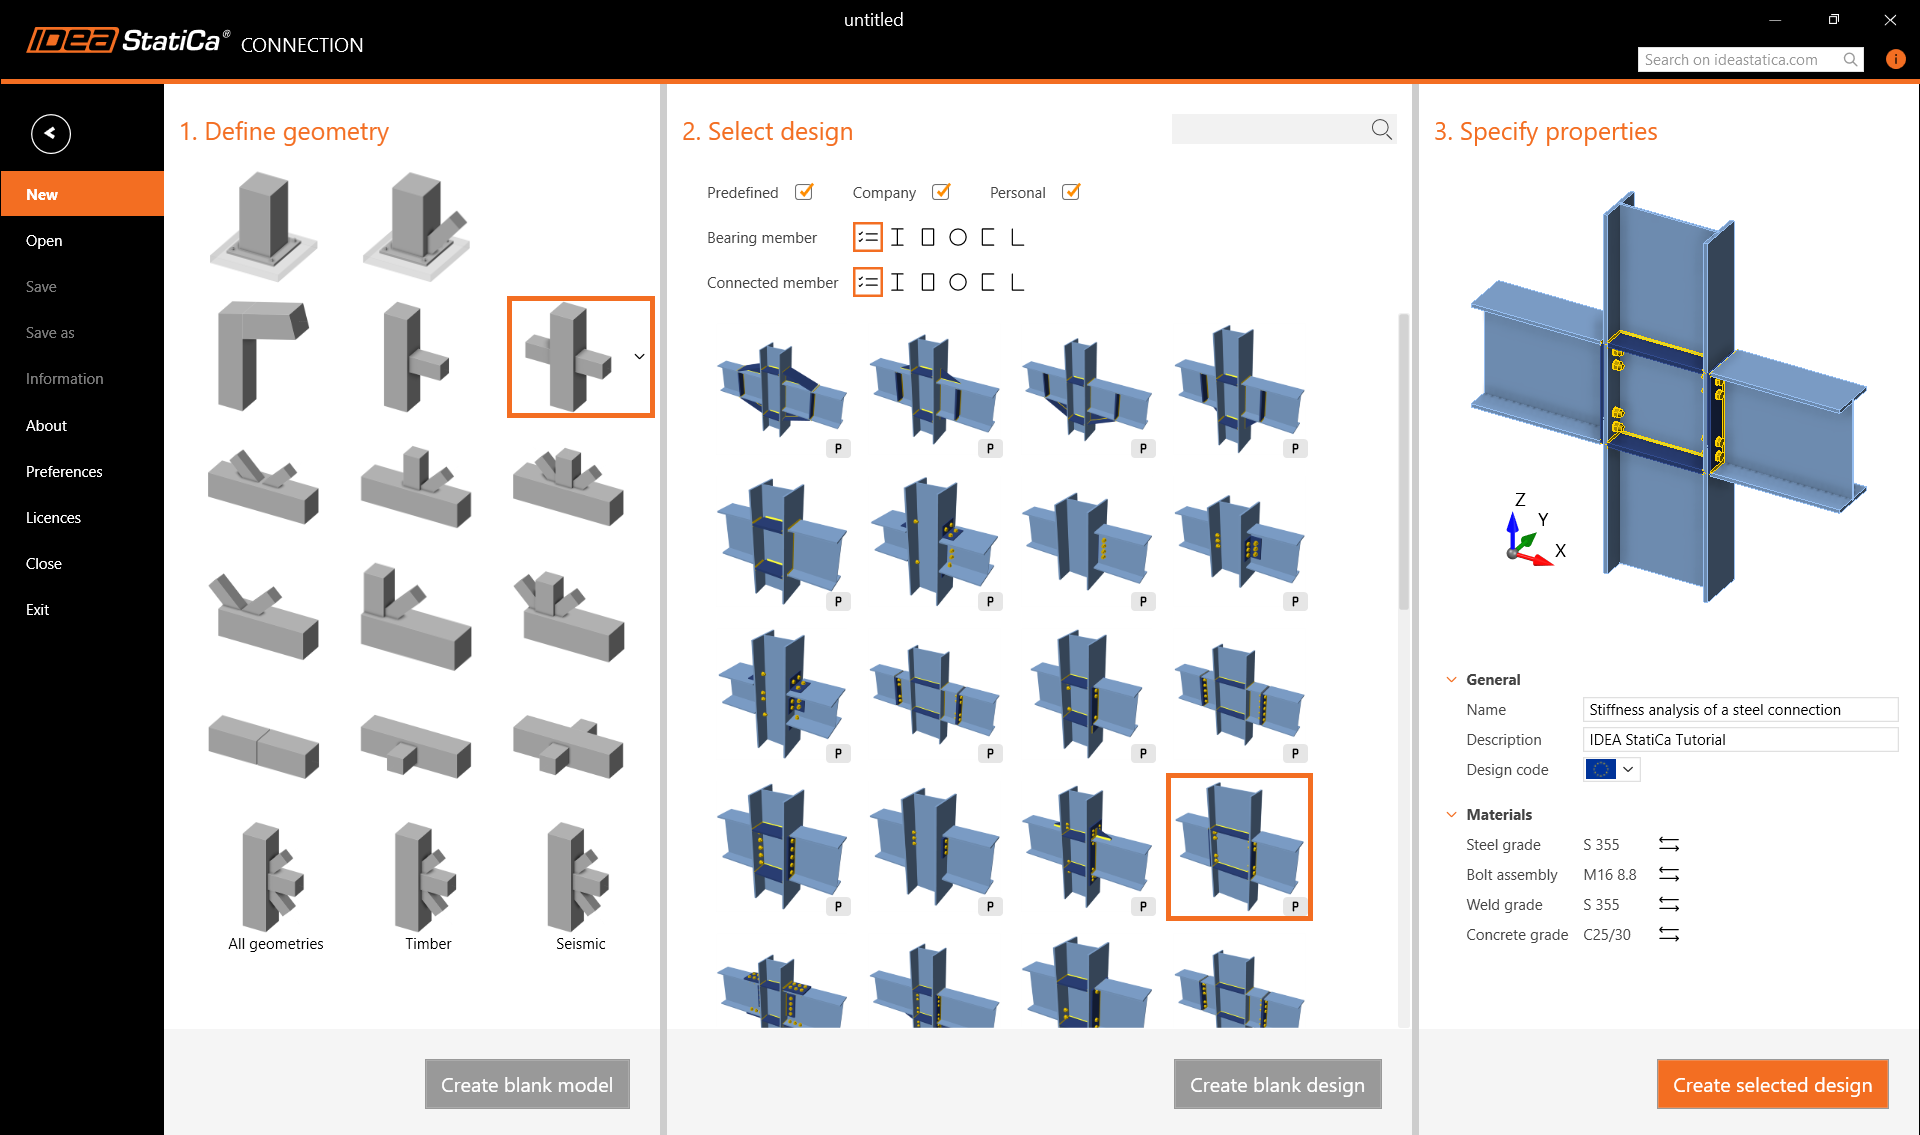The image size is (1920, 1135).
Task: Collapse the General section
Action: click(1451, 679)
